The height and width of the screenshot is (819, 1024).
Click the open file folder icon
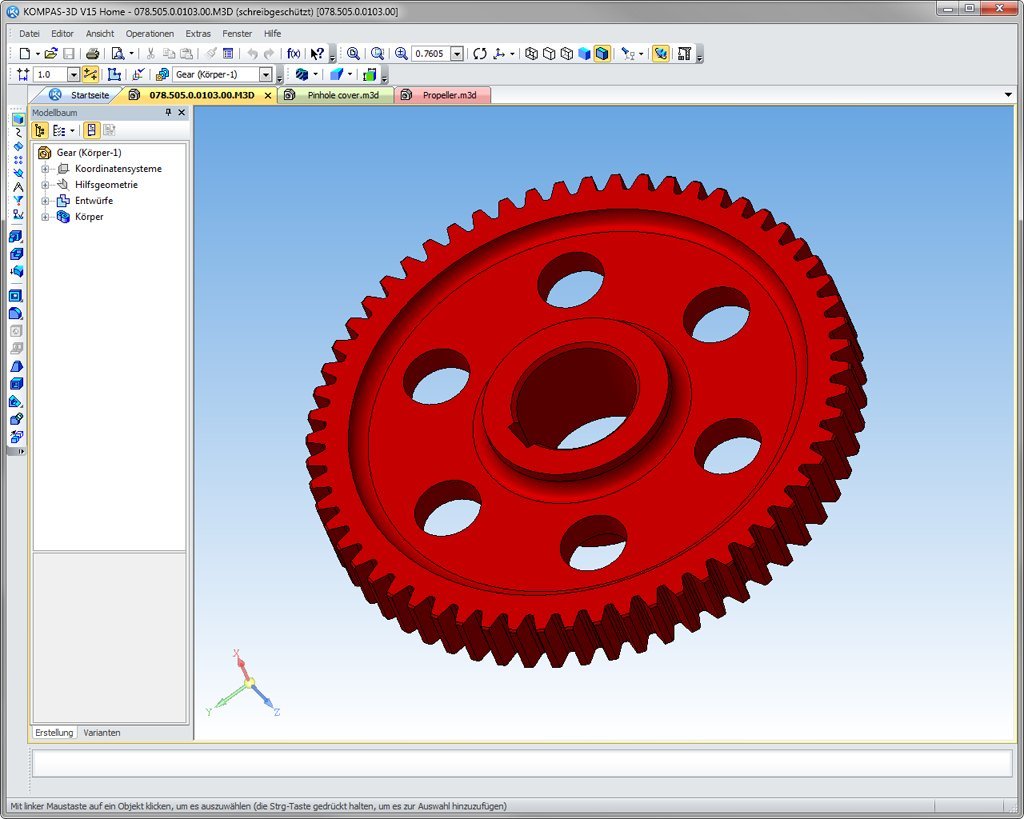51,54
